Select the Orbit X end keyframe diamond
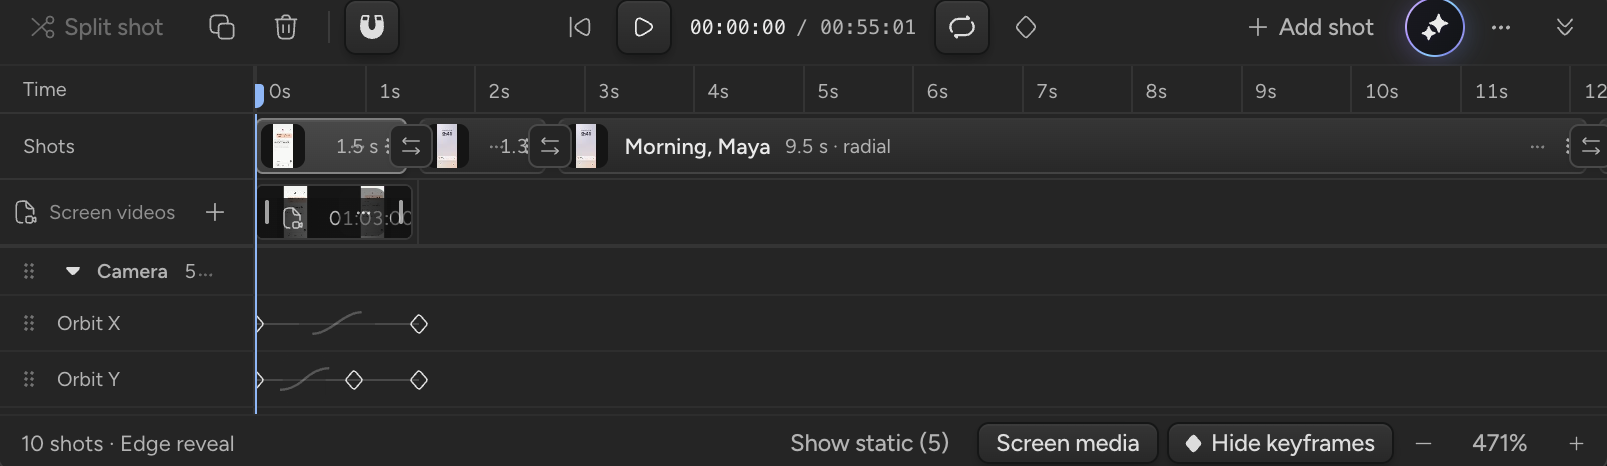This screenshot has width=1607, height=466. click(x=419, y=324)
